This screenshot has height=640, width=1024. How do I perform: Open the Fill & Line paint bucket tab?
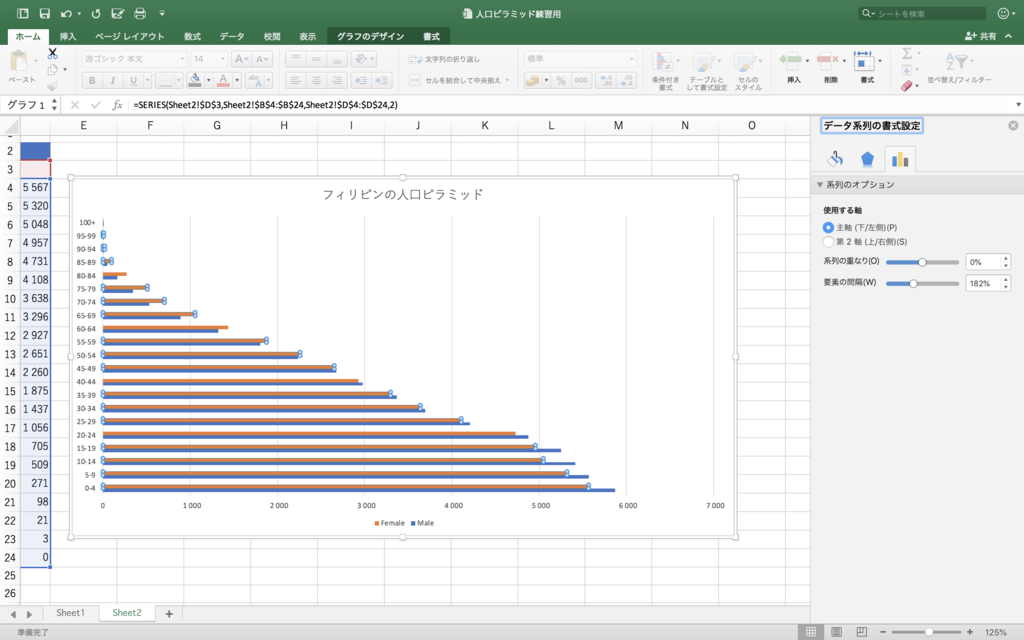tap(835, 159)
